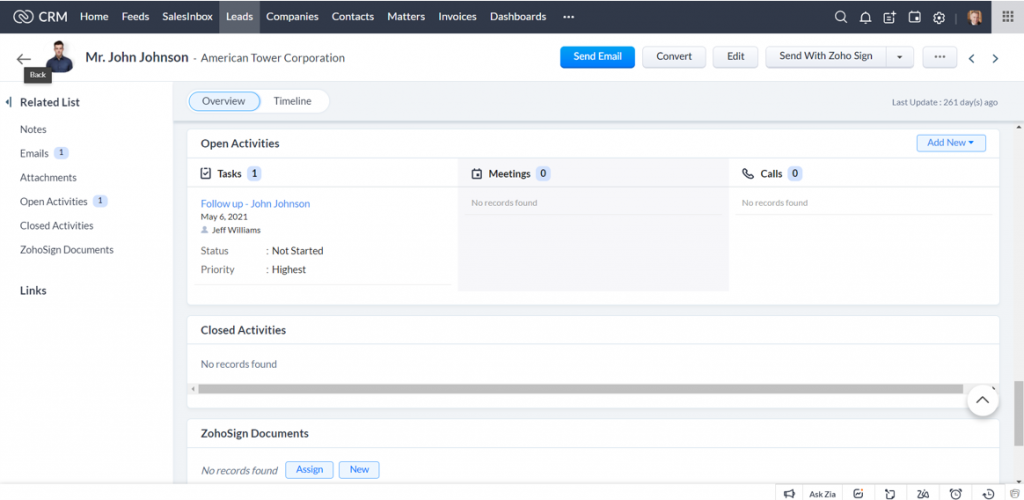
Task: Click the quick create plus icon
Action: [x=889, y=18]
